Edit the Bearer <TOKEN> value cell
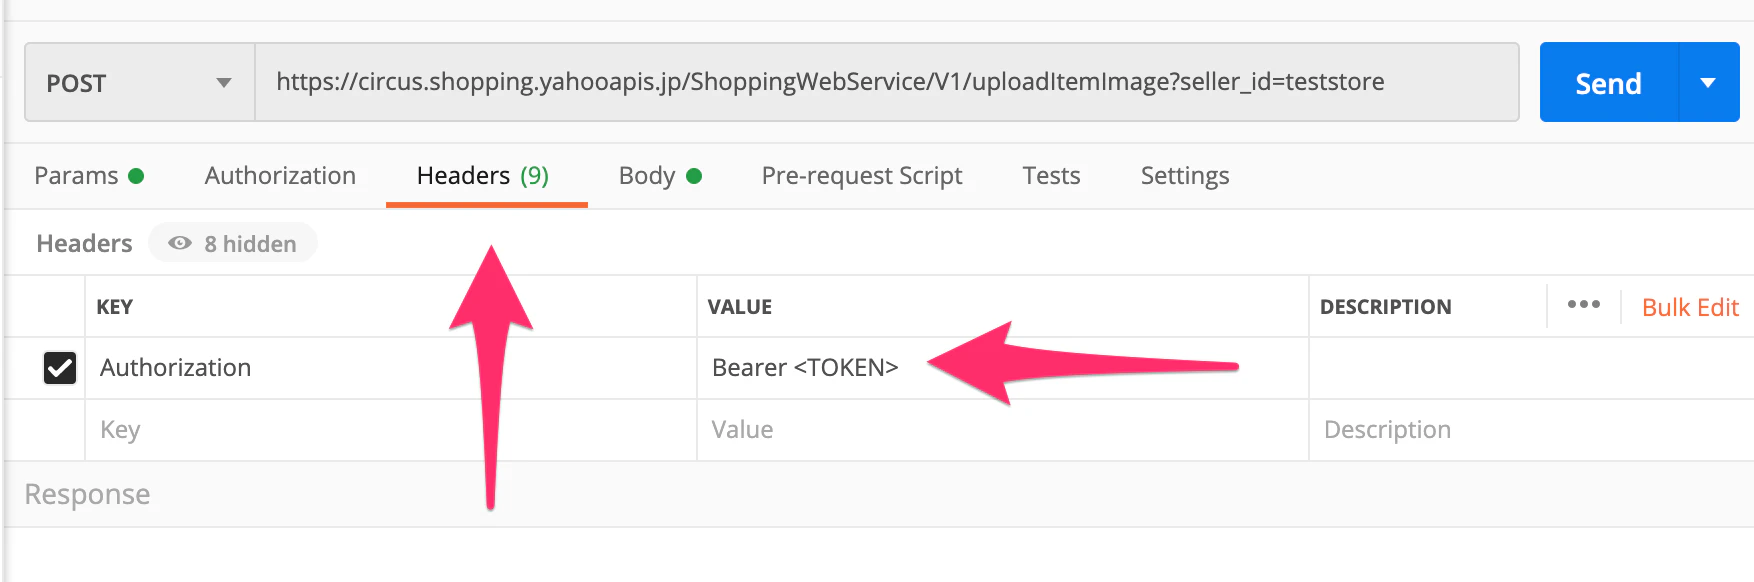1754x582 pixels. [1003, 368]
